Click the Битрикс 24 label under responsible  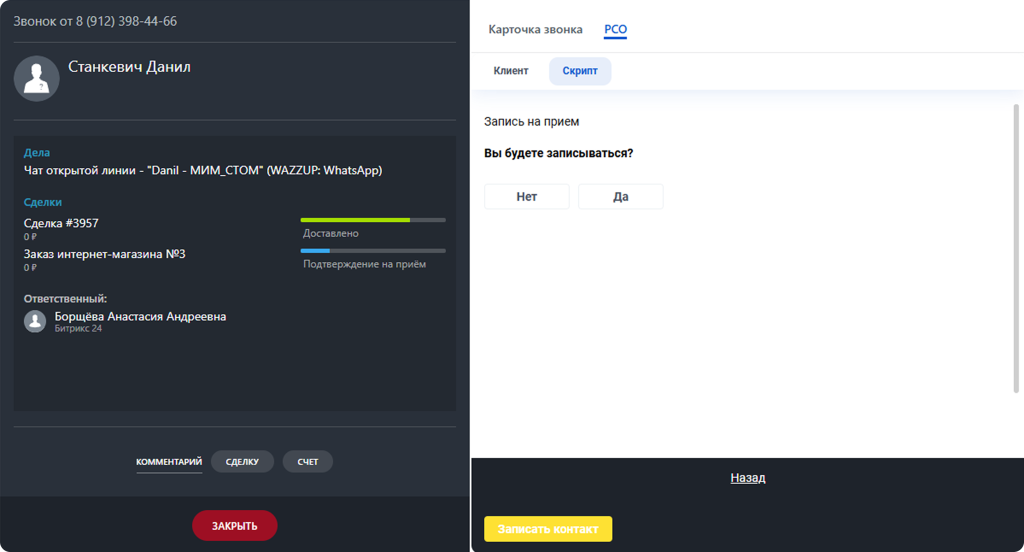tap(78, 329)
